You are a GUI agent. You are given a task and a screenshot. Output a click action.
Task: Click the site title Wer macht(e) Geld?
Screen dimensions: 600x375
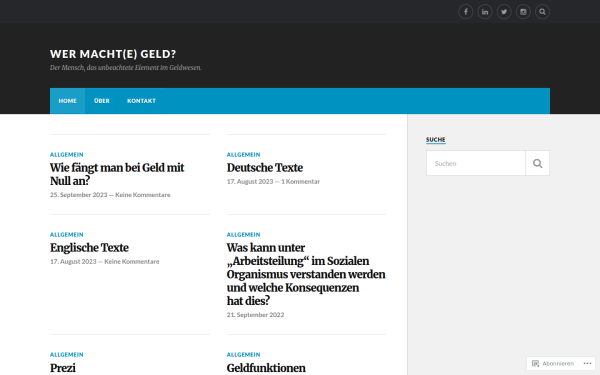tap(113, 54)
